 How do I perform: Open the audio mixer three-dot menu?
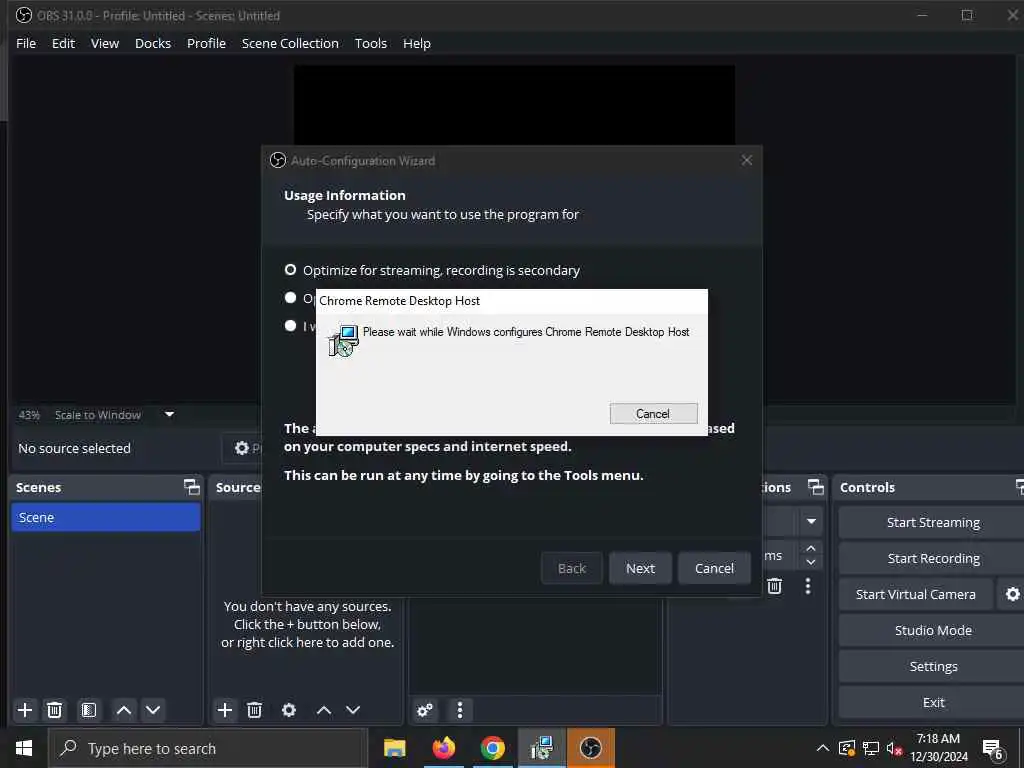[460, 710]
